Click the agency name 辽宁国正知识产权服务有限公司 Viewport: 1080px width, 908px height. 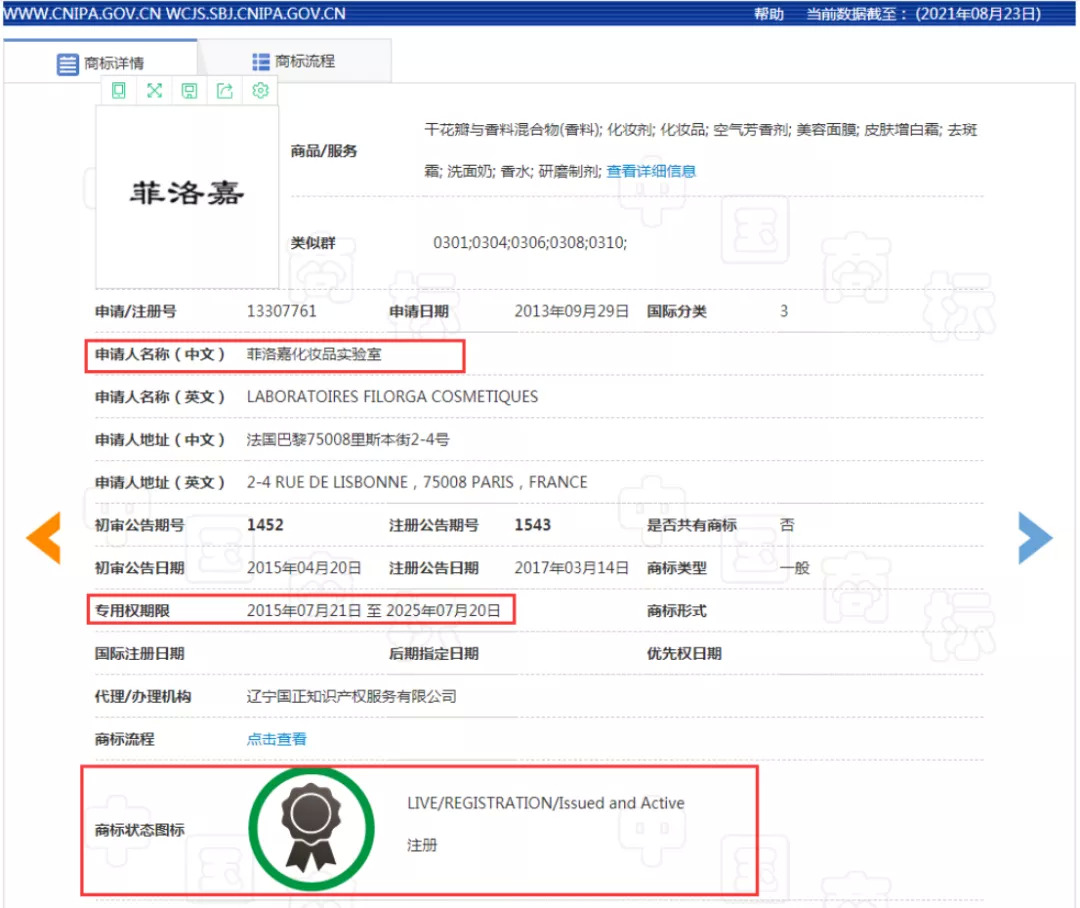pos(351,696)
